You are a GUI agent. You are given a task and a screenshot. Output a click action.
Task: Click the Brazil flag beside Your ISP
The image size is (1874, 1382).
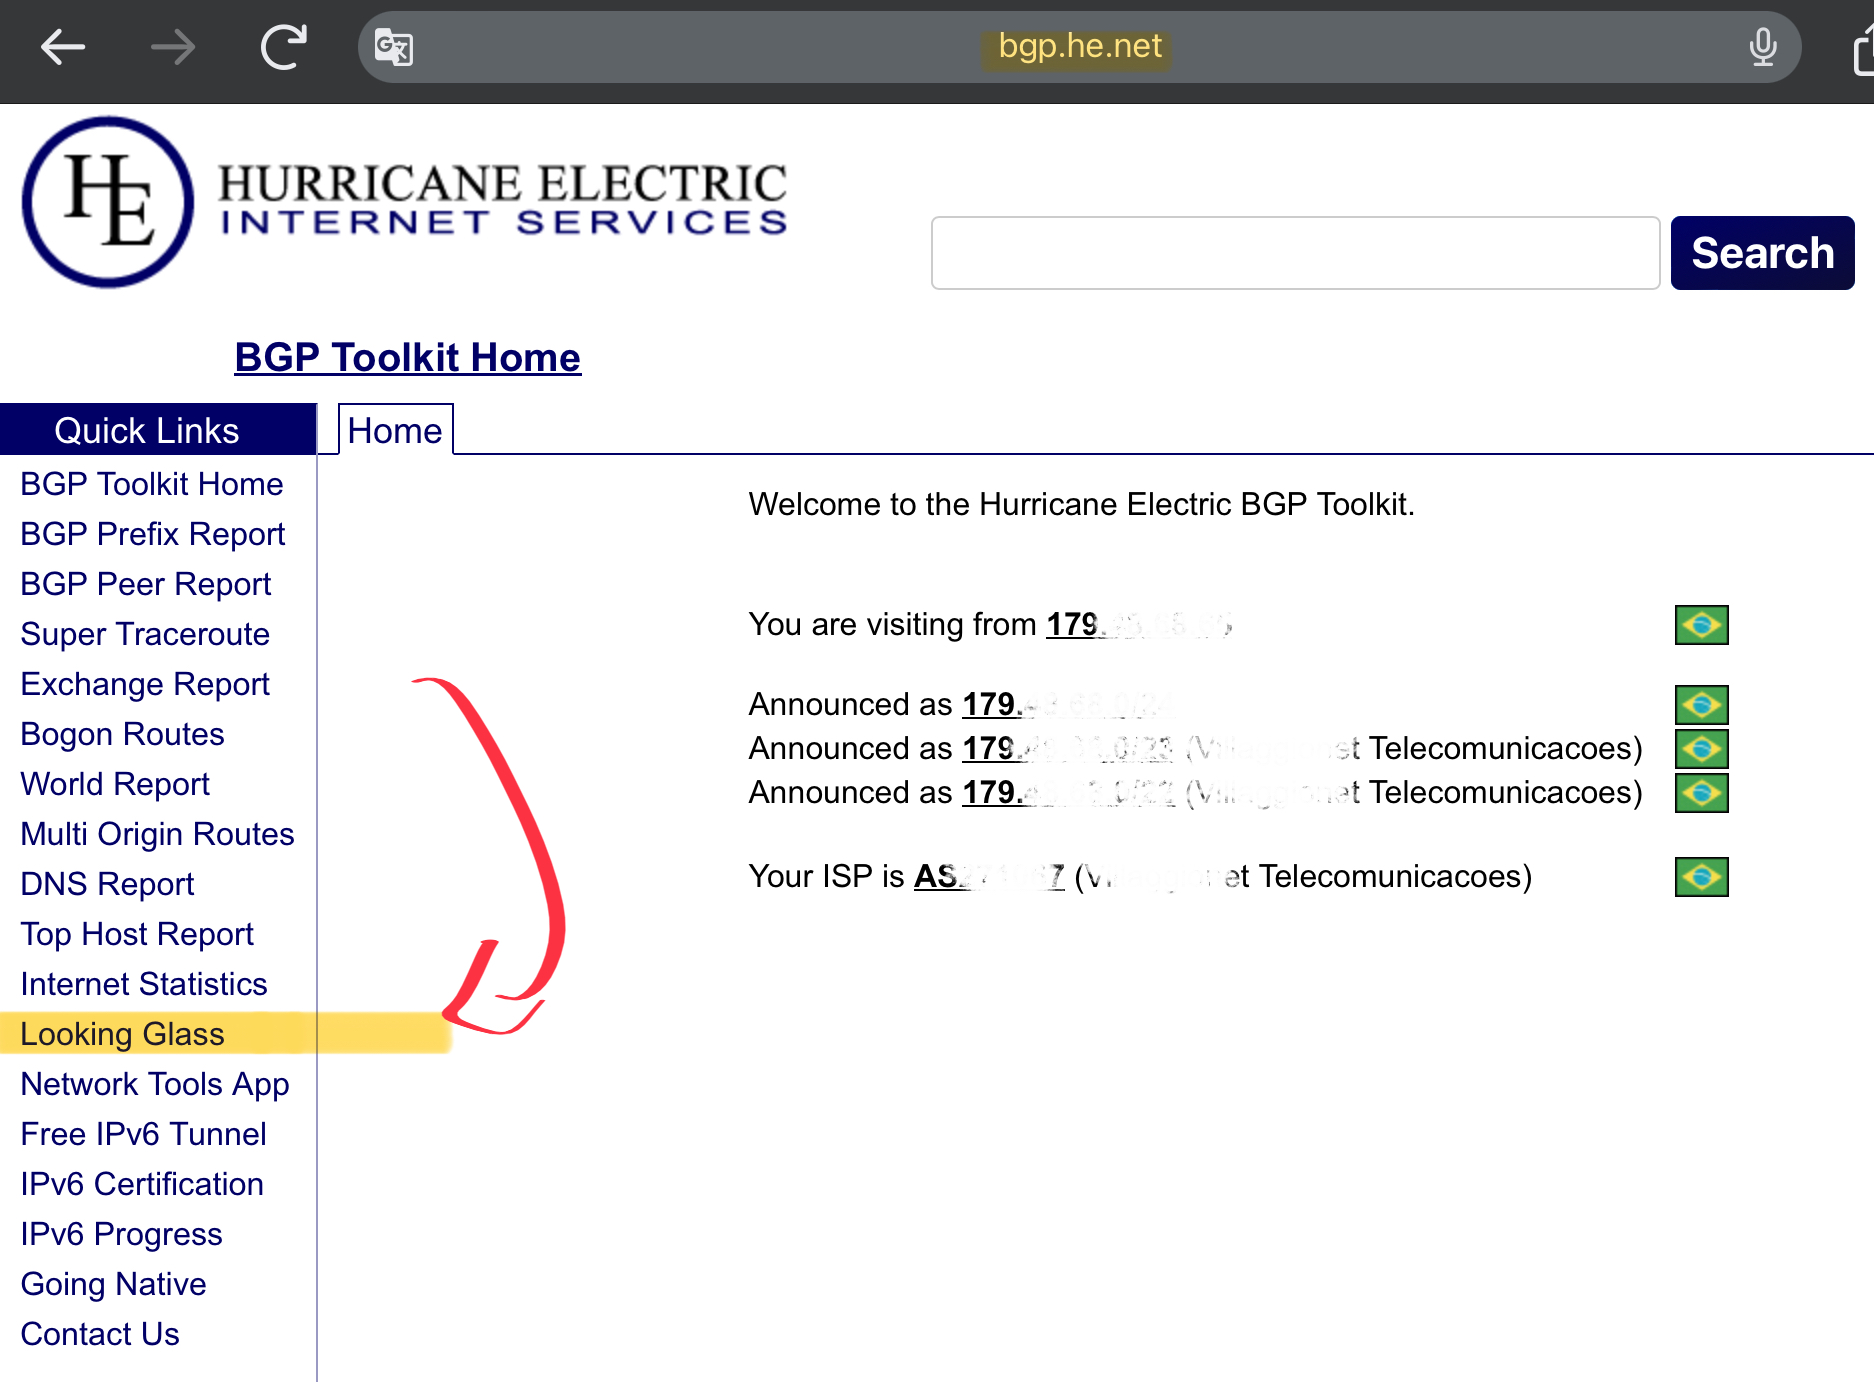coord(1701,877)
